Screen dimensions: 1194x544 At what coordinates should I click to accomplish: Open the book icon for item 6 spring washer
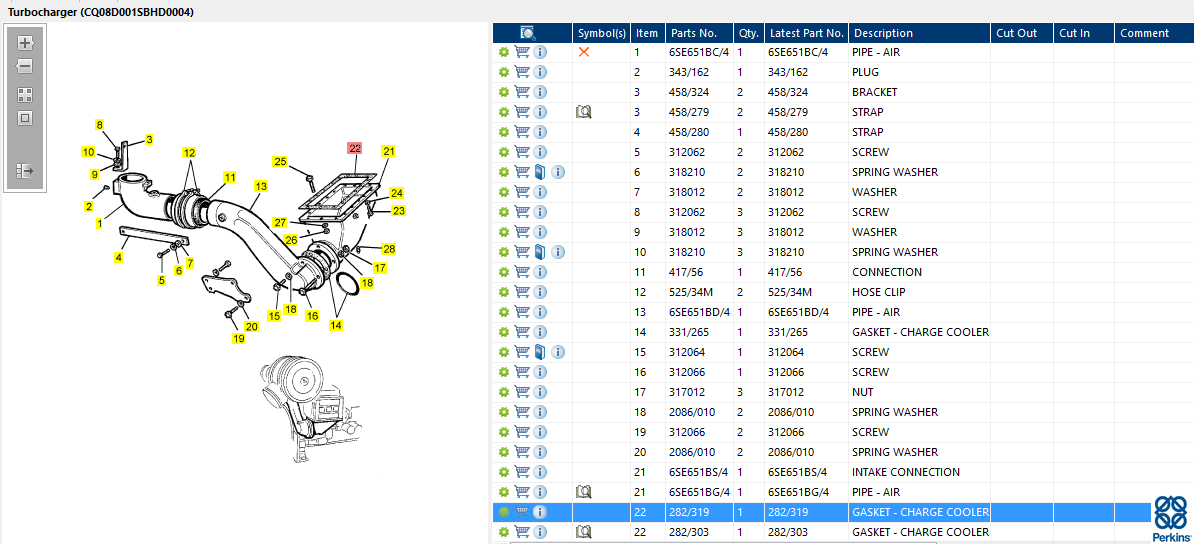coord(540,172)
